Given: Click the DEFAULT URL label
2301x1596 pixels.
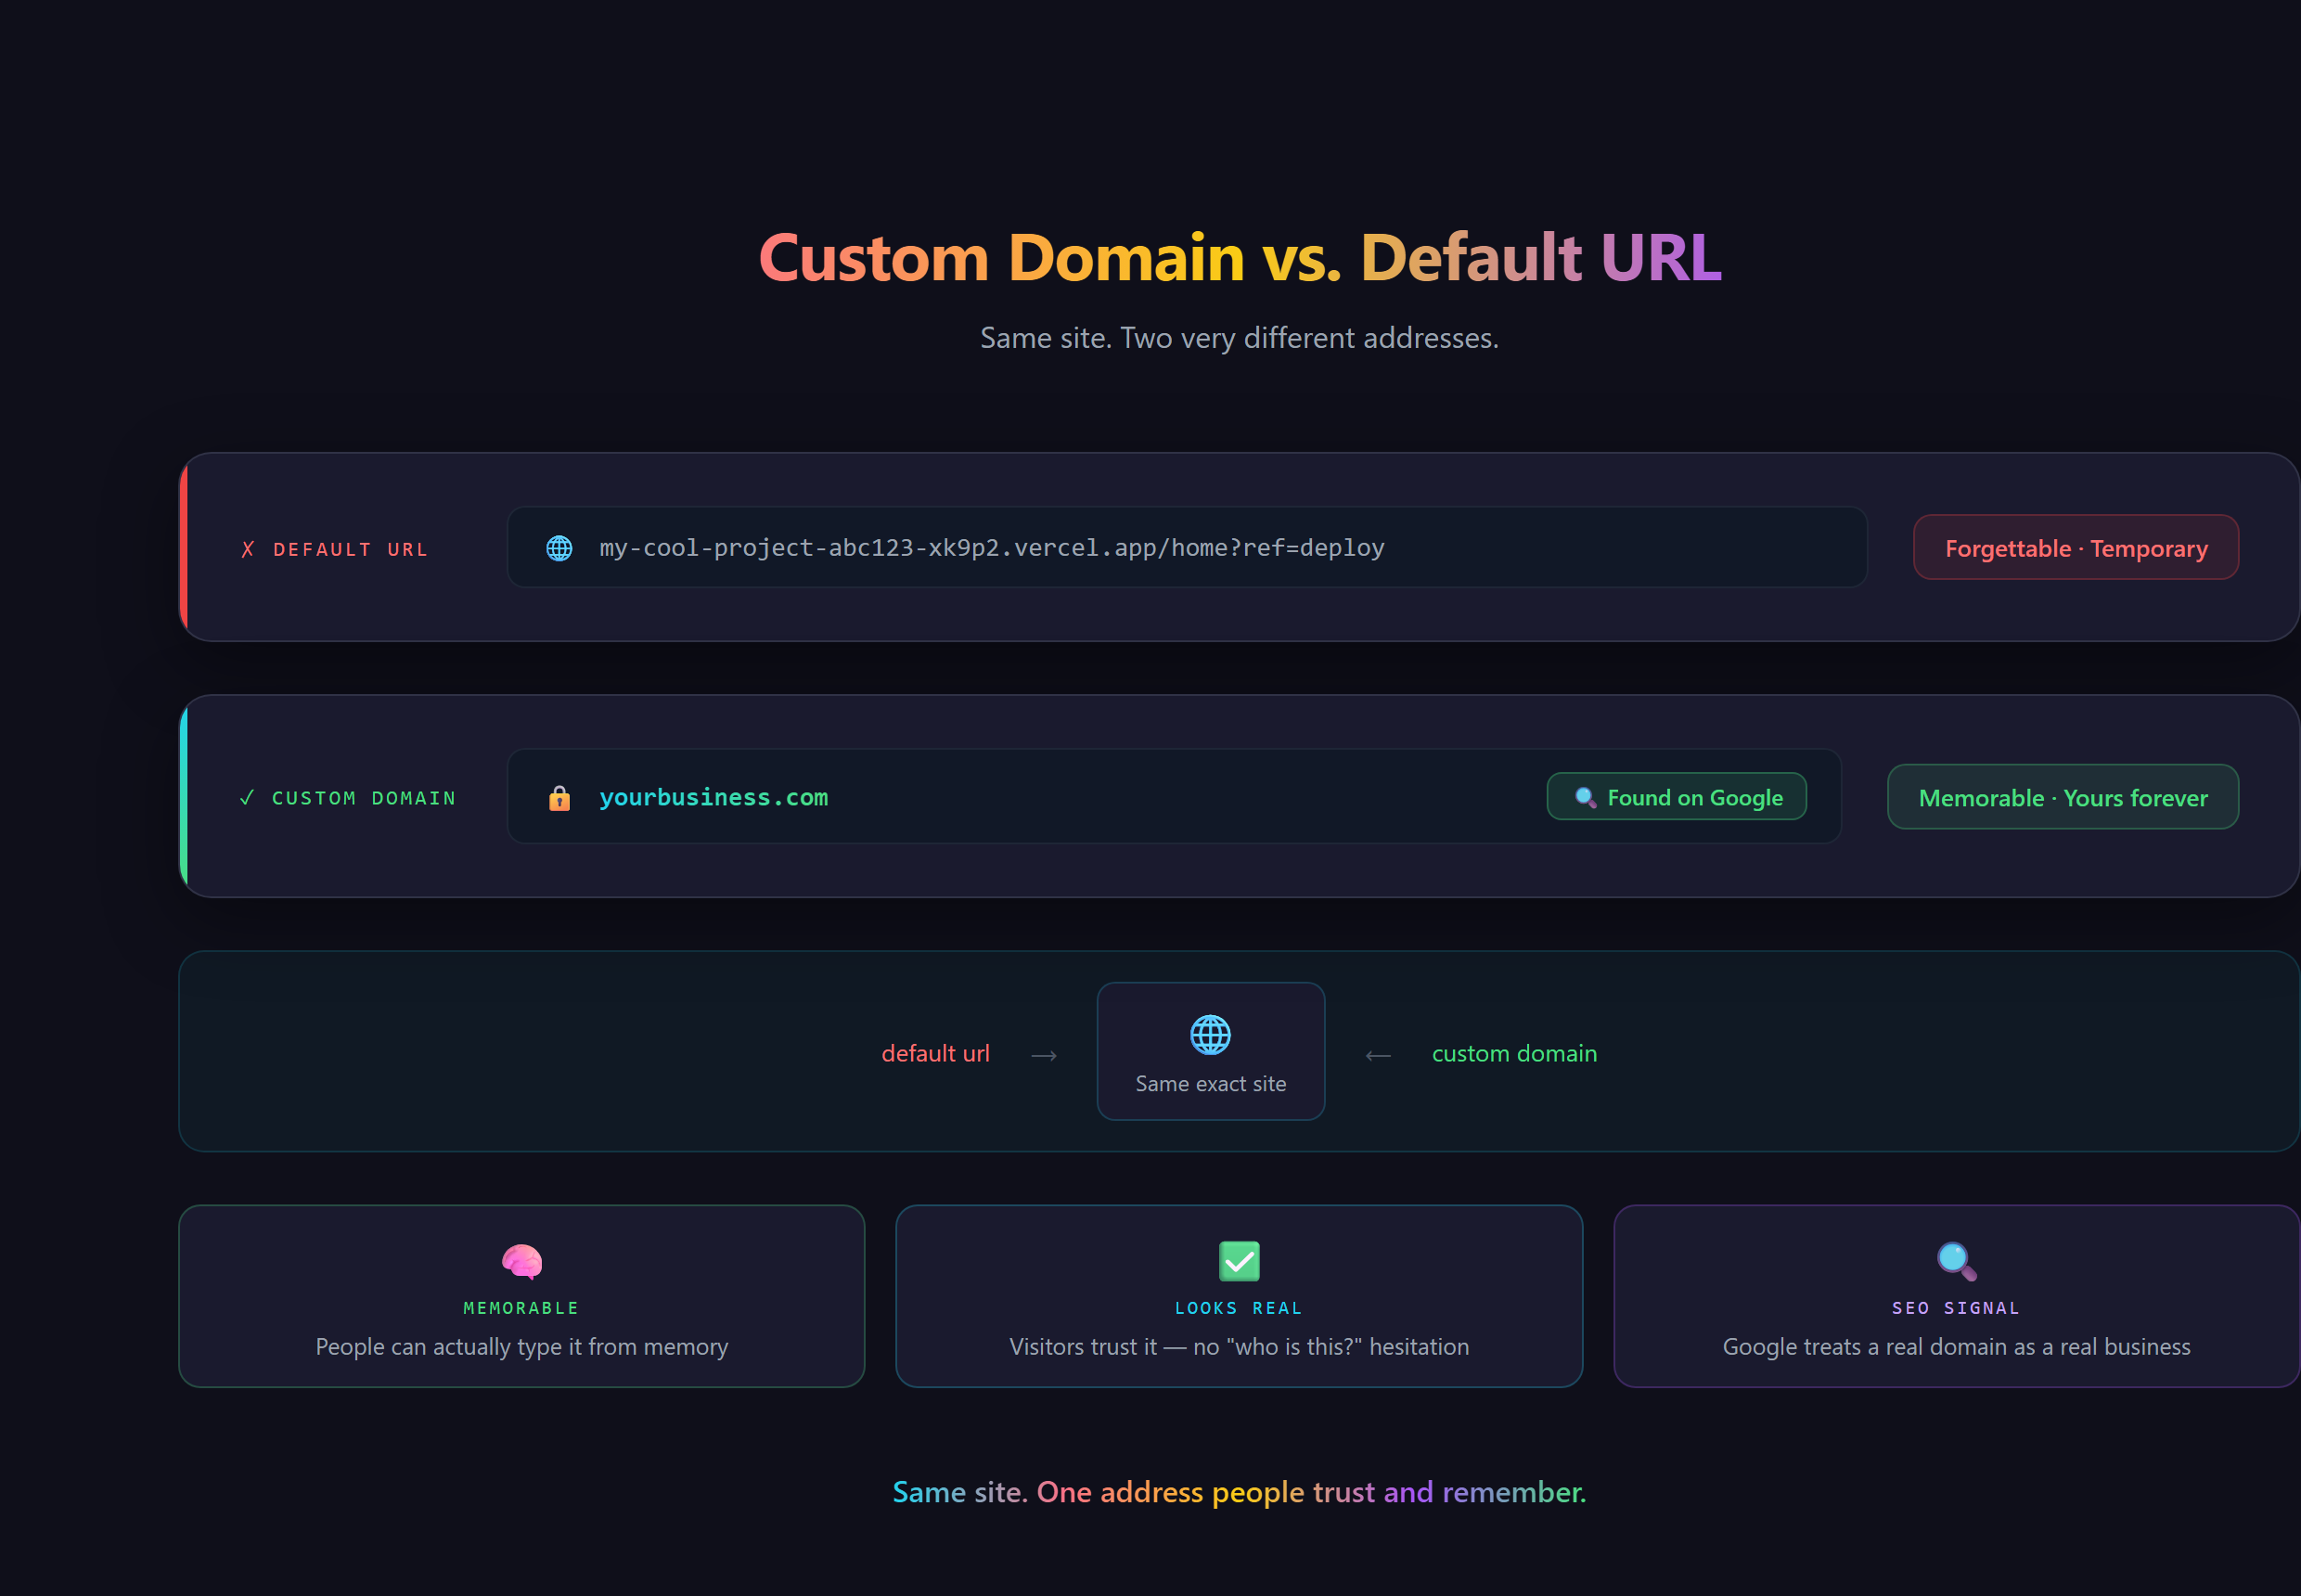Looking at the screenshot, I should [x=351, y=549].
